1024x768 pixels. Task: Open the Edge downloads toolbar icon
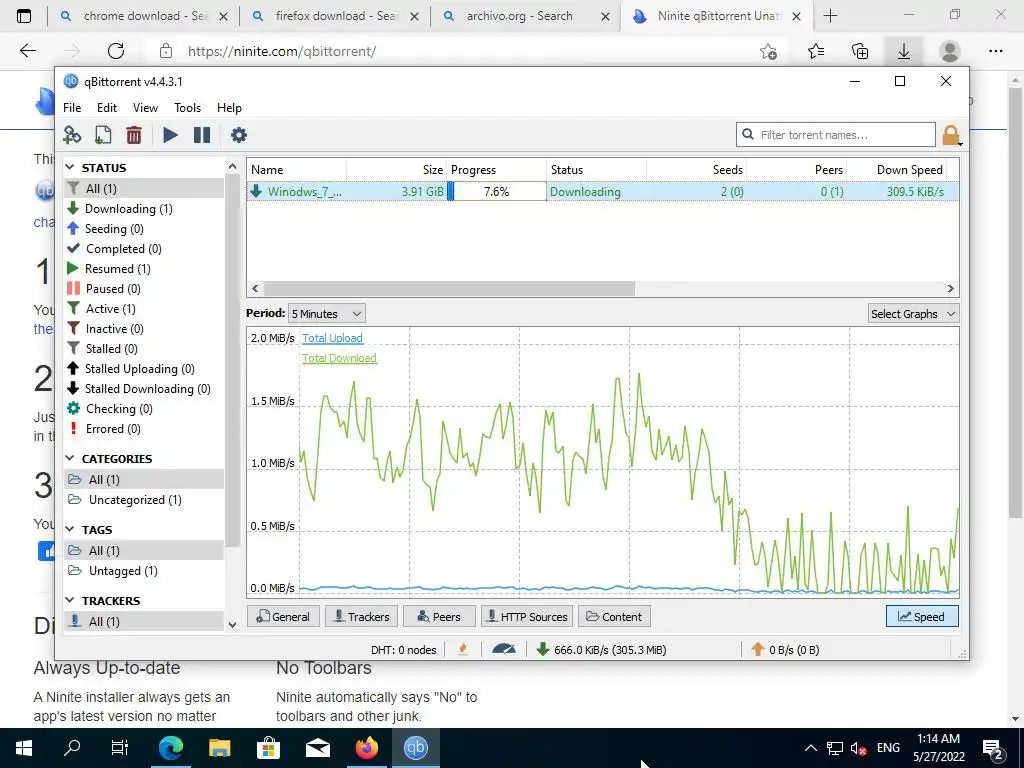904,51
